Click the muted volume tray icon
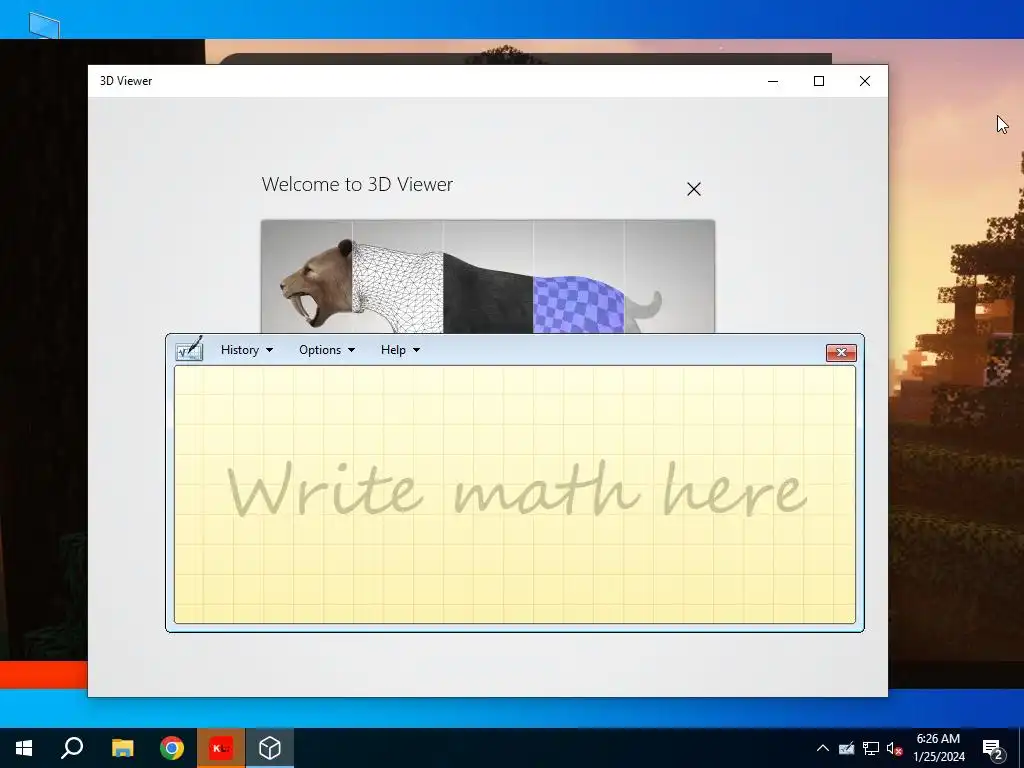Viewport: 1024px width, 768px height. 894,748
